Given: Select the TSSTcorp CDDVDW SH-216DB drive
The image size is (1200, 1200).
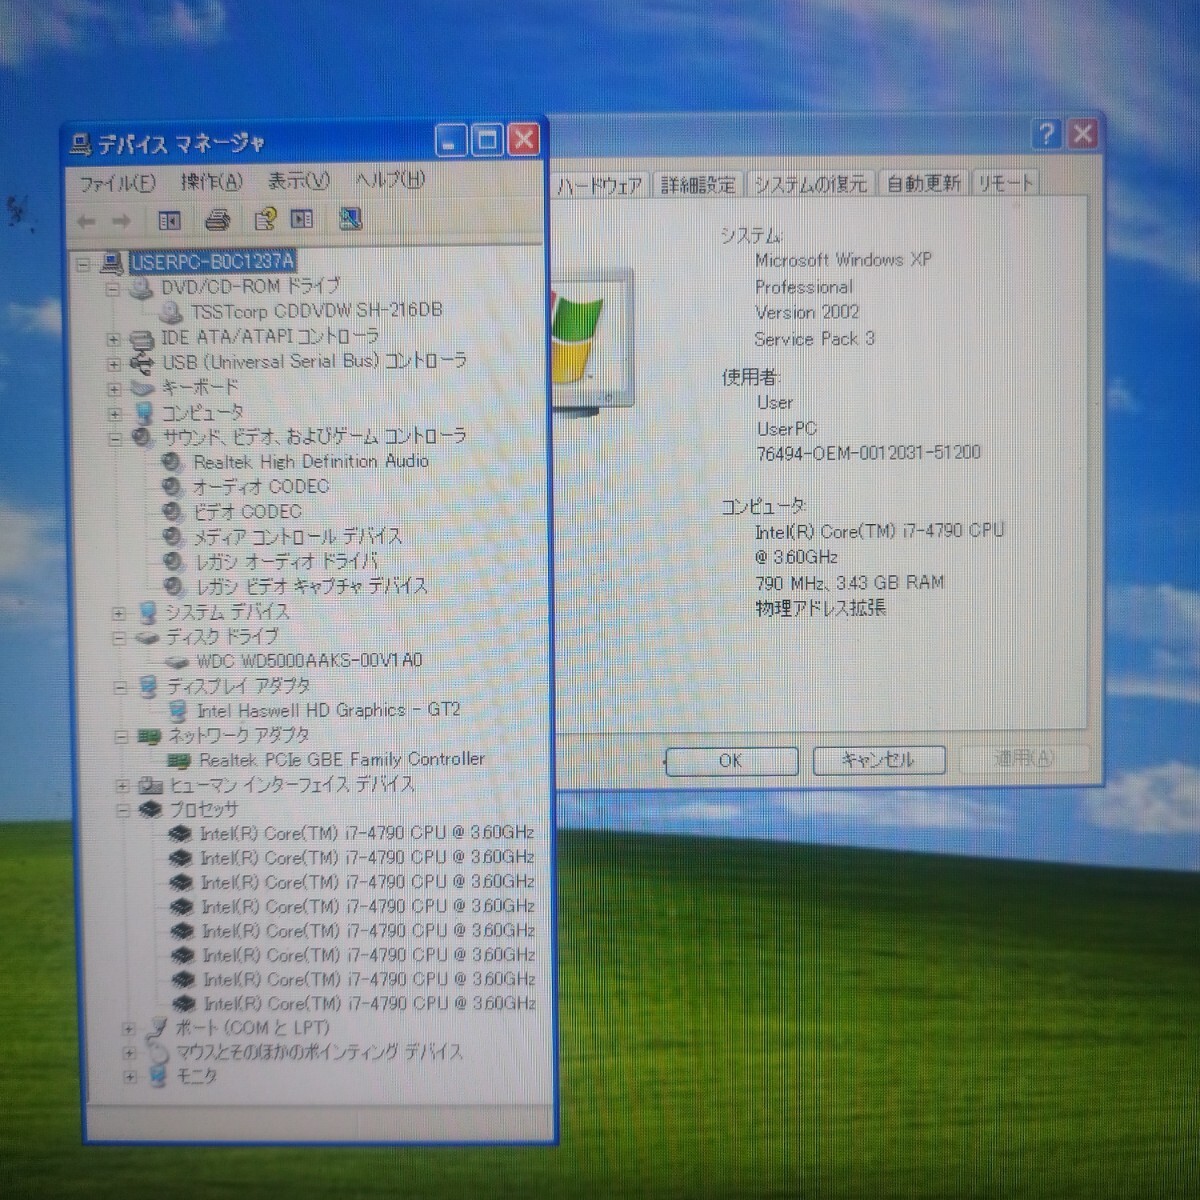Looking at the screenshot, I should point(316,311).
